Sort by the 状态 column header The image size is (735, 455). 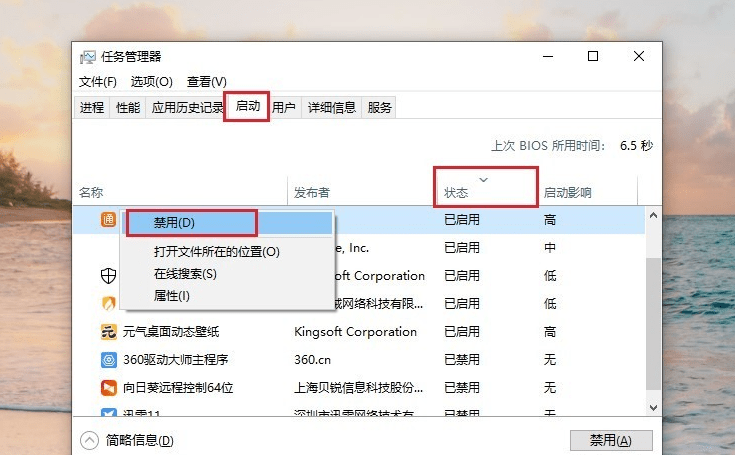click(456, 193)
